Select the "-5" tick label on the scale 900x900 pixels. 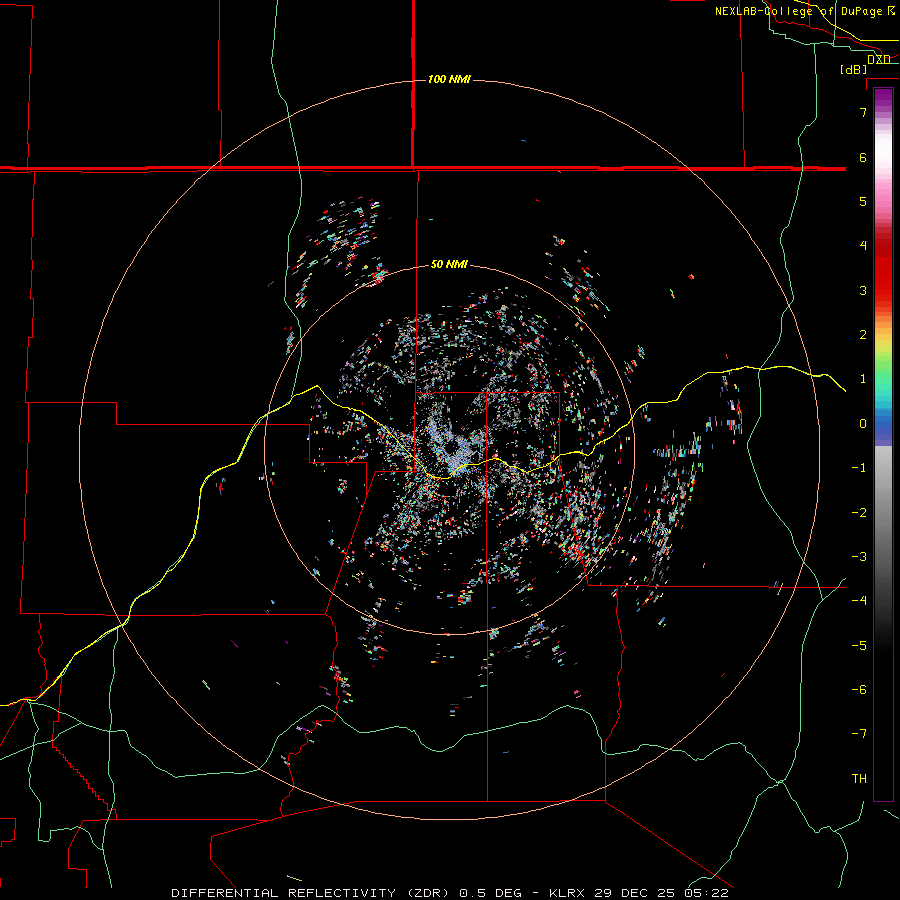(x=859, y=646)
